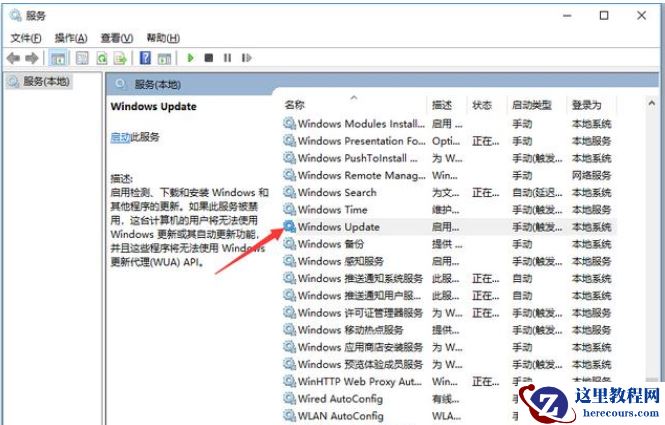Click the Windows Search service name
The height and width of the screenshot is (425, 665).
click(x=337, y=192)
